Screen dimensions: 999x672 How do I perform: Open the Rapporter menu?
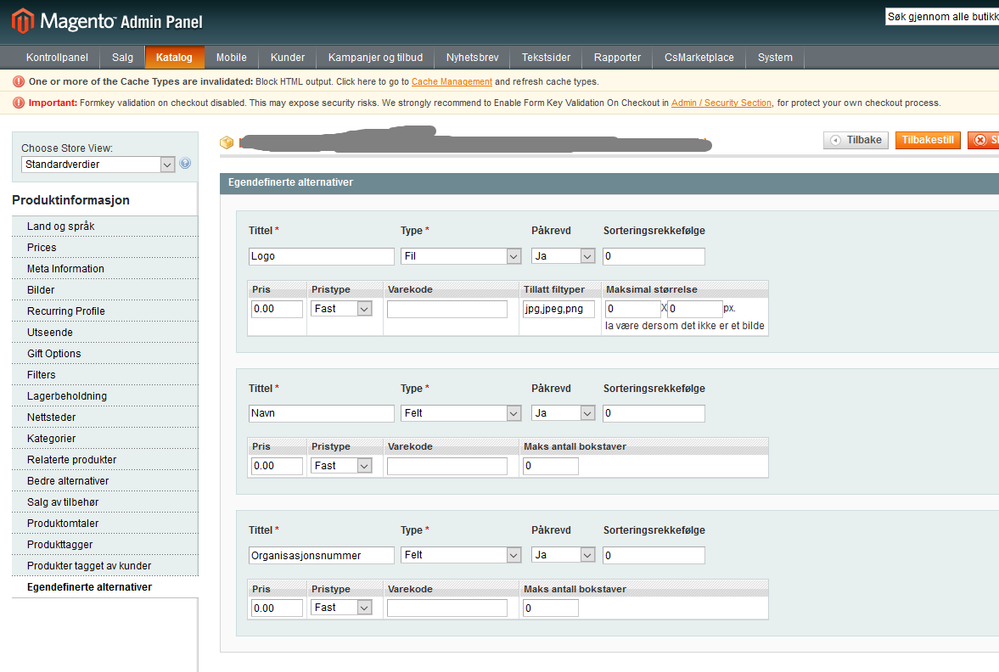[617, 57]
